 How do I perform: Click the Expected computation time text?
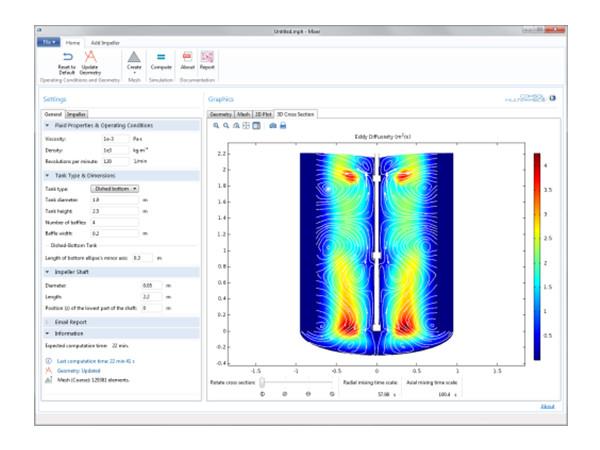(x=87, y=346)
